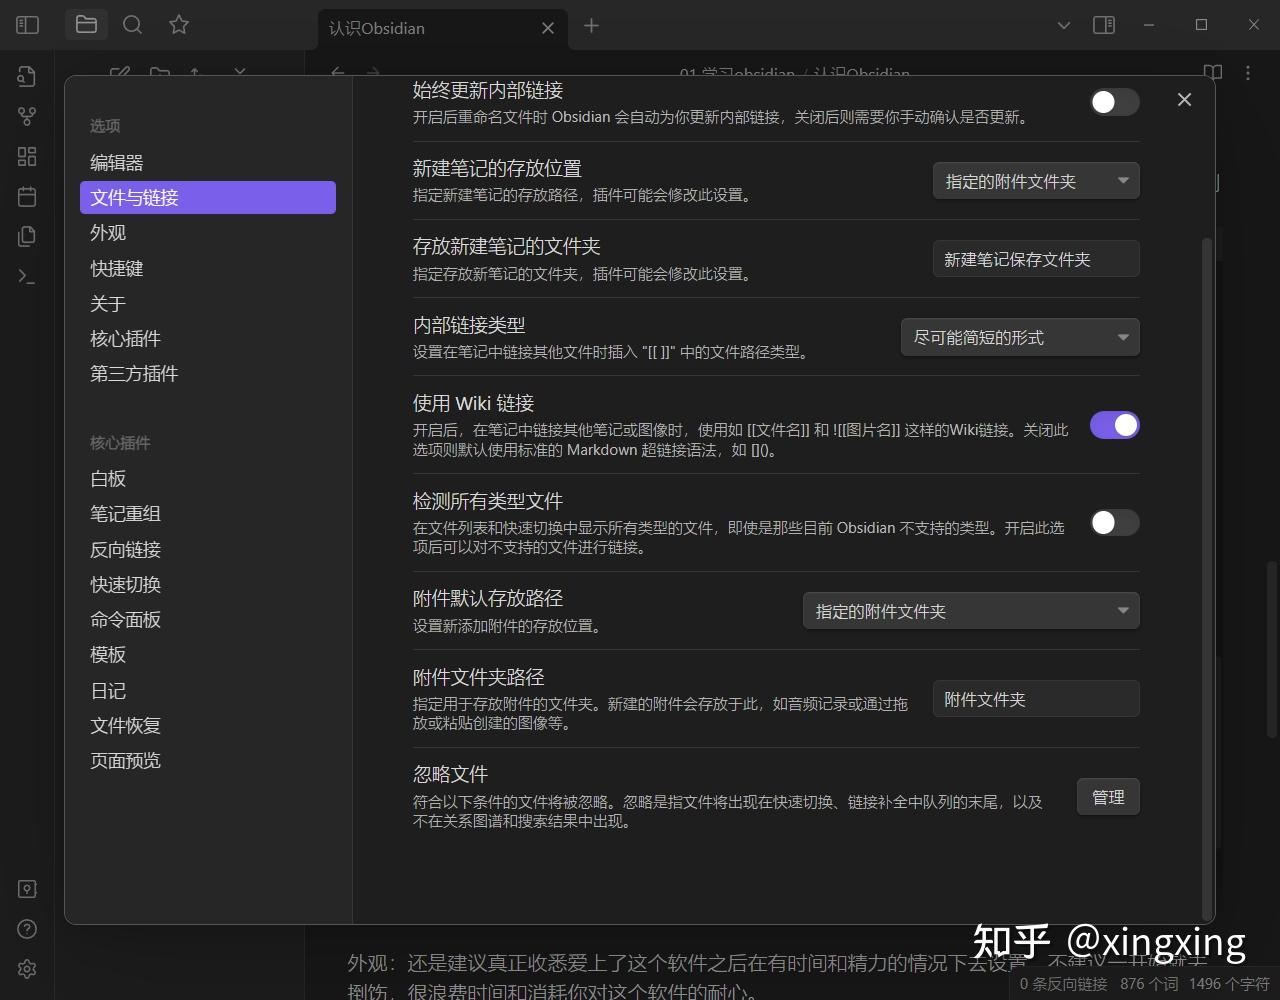Open the graph view icon
The image size is (1280, 1000).
click(27, 116)
